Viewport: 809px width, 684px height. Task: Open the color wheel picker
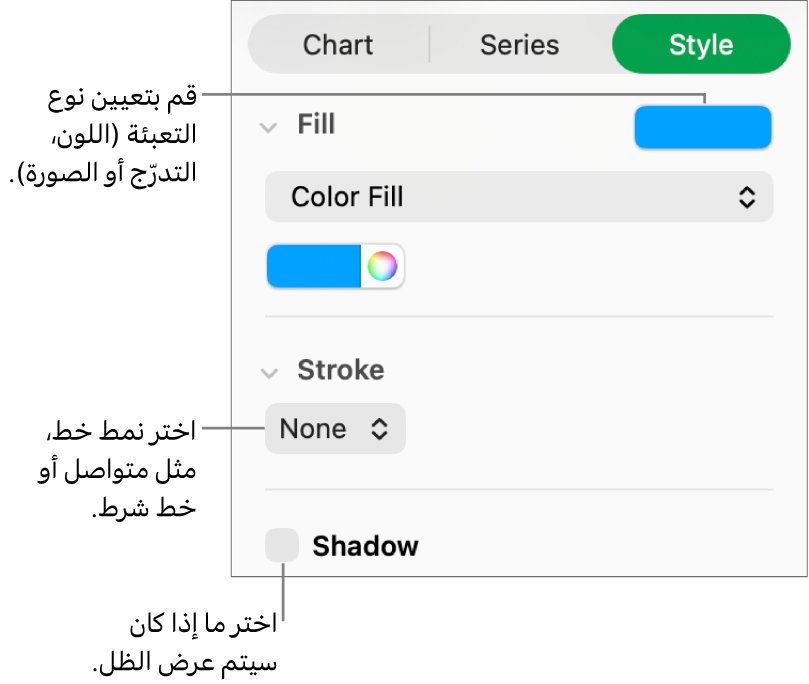click(382, 266)
